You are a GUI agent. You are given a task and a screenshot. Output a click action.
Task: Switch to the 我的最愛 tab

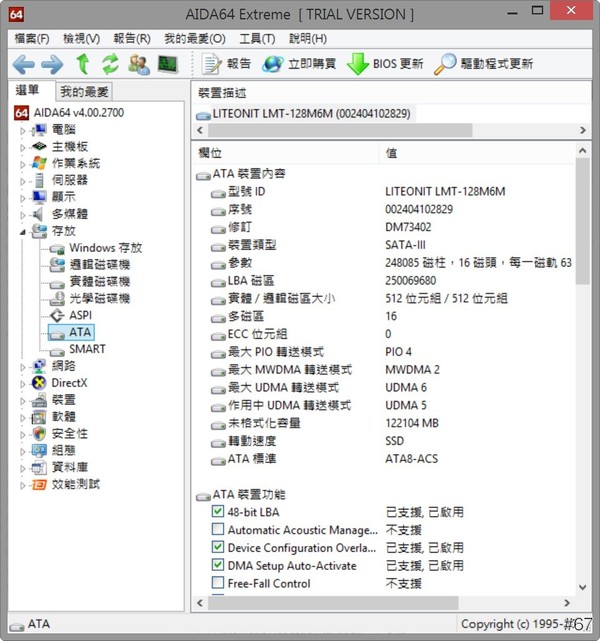[x=84, y=92]
